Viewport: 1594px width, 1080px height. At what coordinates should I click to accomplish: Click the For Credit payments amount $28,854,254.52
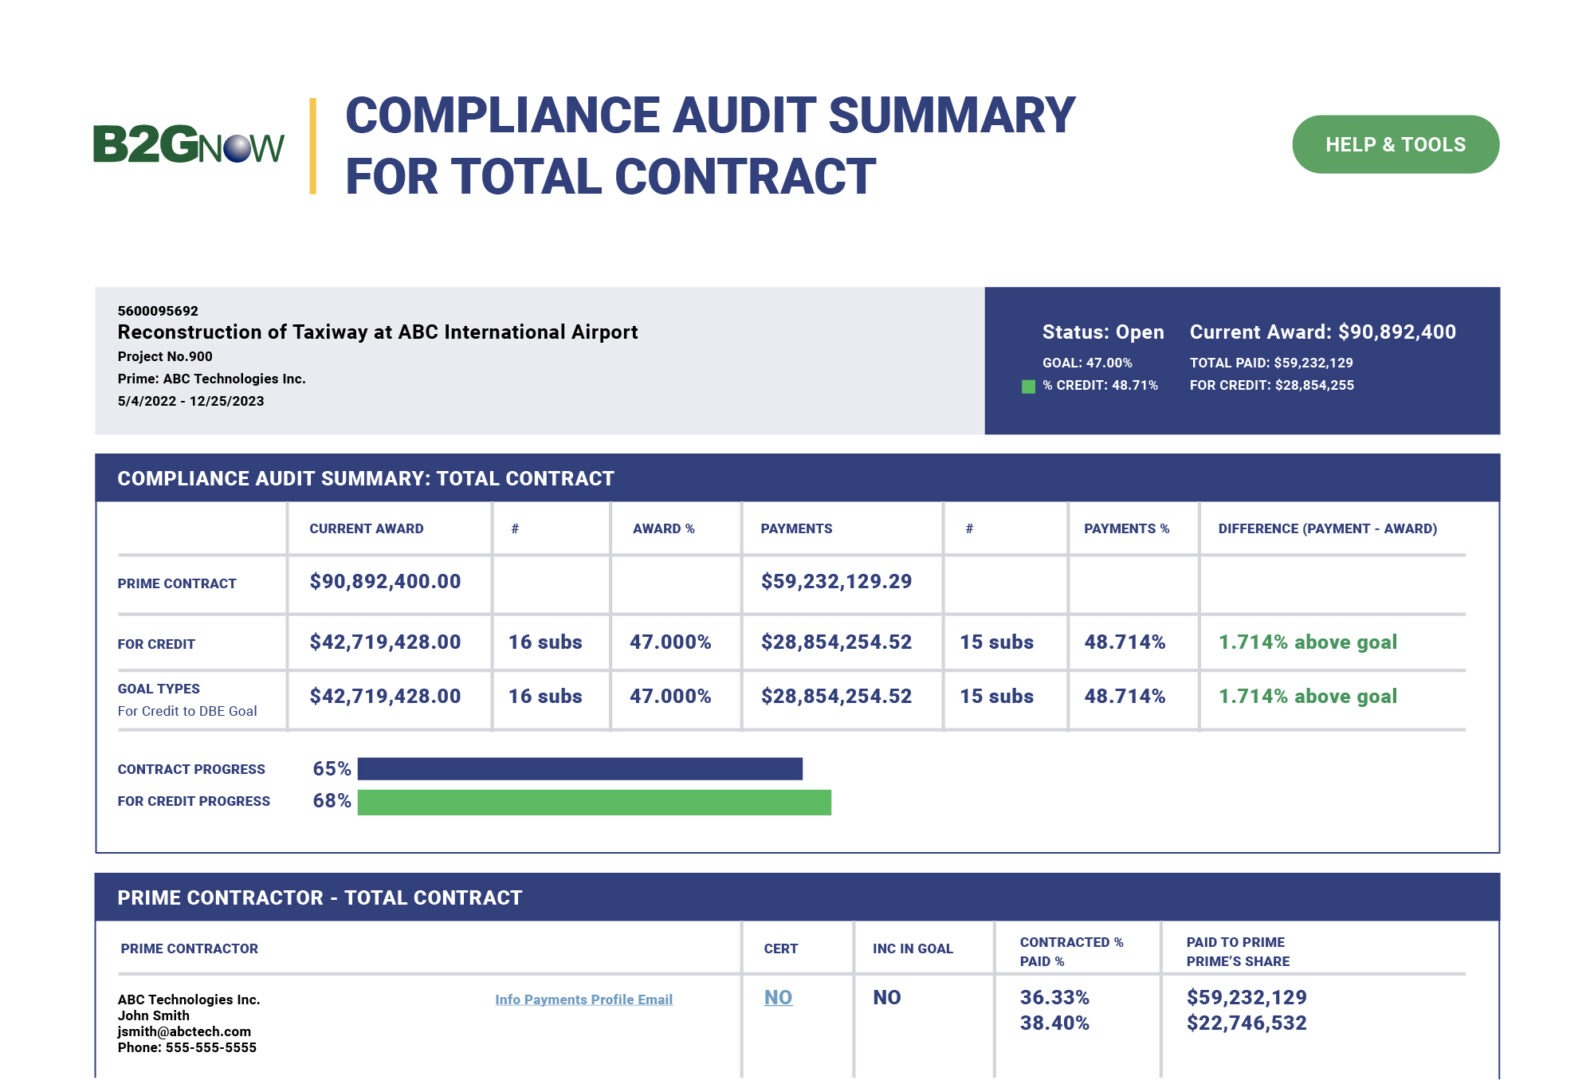point(836,642)
